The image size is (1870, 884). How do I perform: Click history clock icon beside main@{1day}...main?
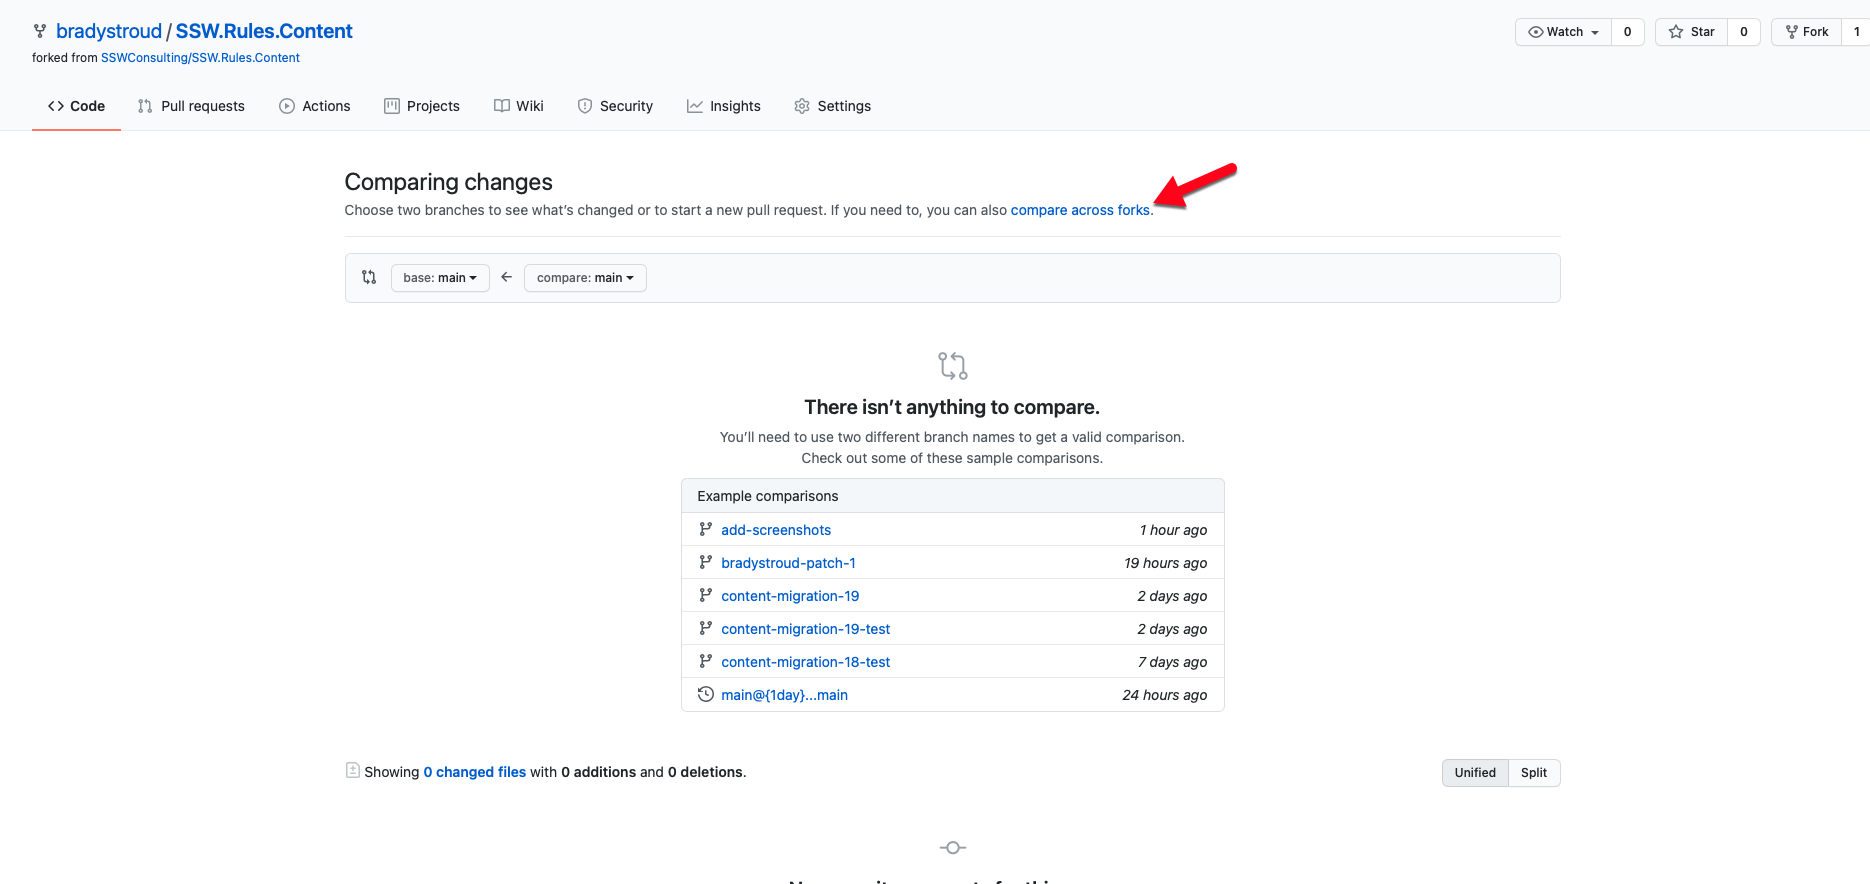coord(705,694)
